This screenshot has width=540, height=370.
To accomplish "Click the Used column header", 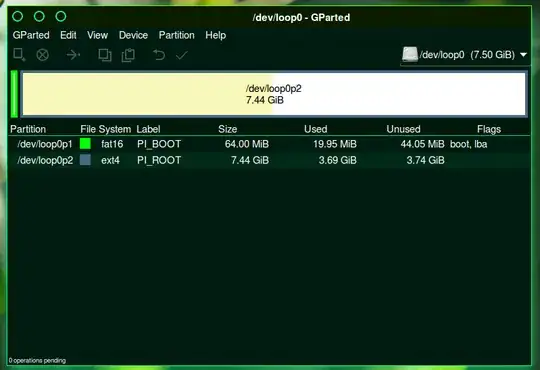I will pyautogui.click(x=315, y=129).
